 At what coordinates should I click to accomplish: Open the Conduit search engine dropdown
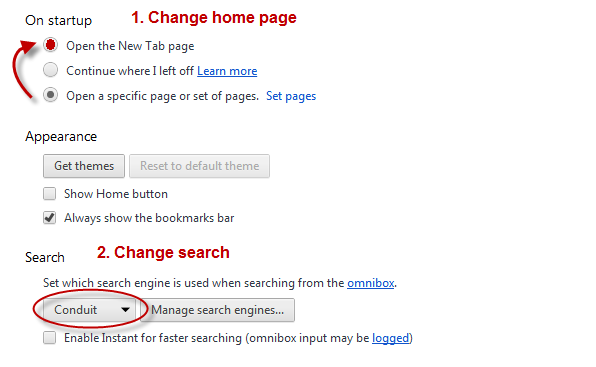pyautogui.click(x=90, y=310)
